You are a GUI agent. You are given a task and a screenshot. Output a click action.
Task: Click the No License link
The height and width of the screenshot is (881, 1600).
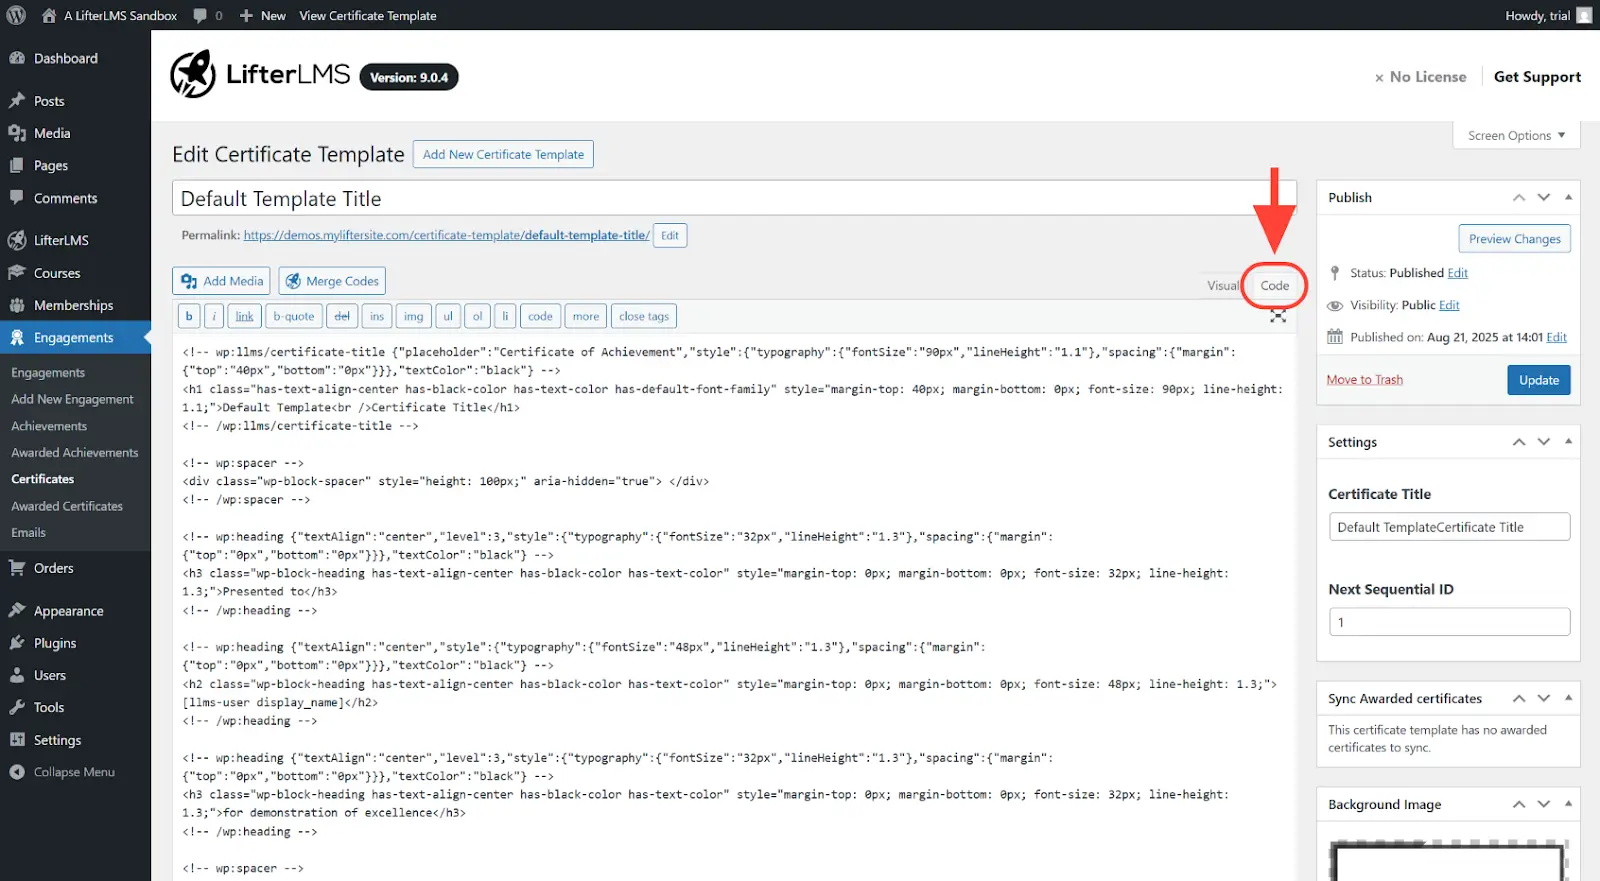[x=1421, y=77]
